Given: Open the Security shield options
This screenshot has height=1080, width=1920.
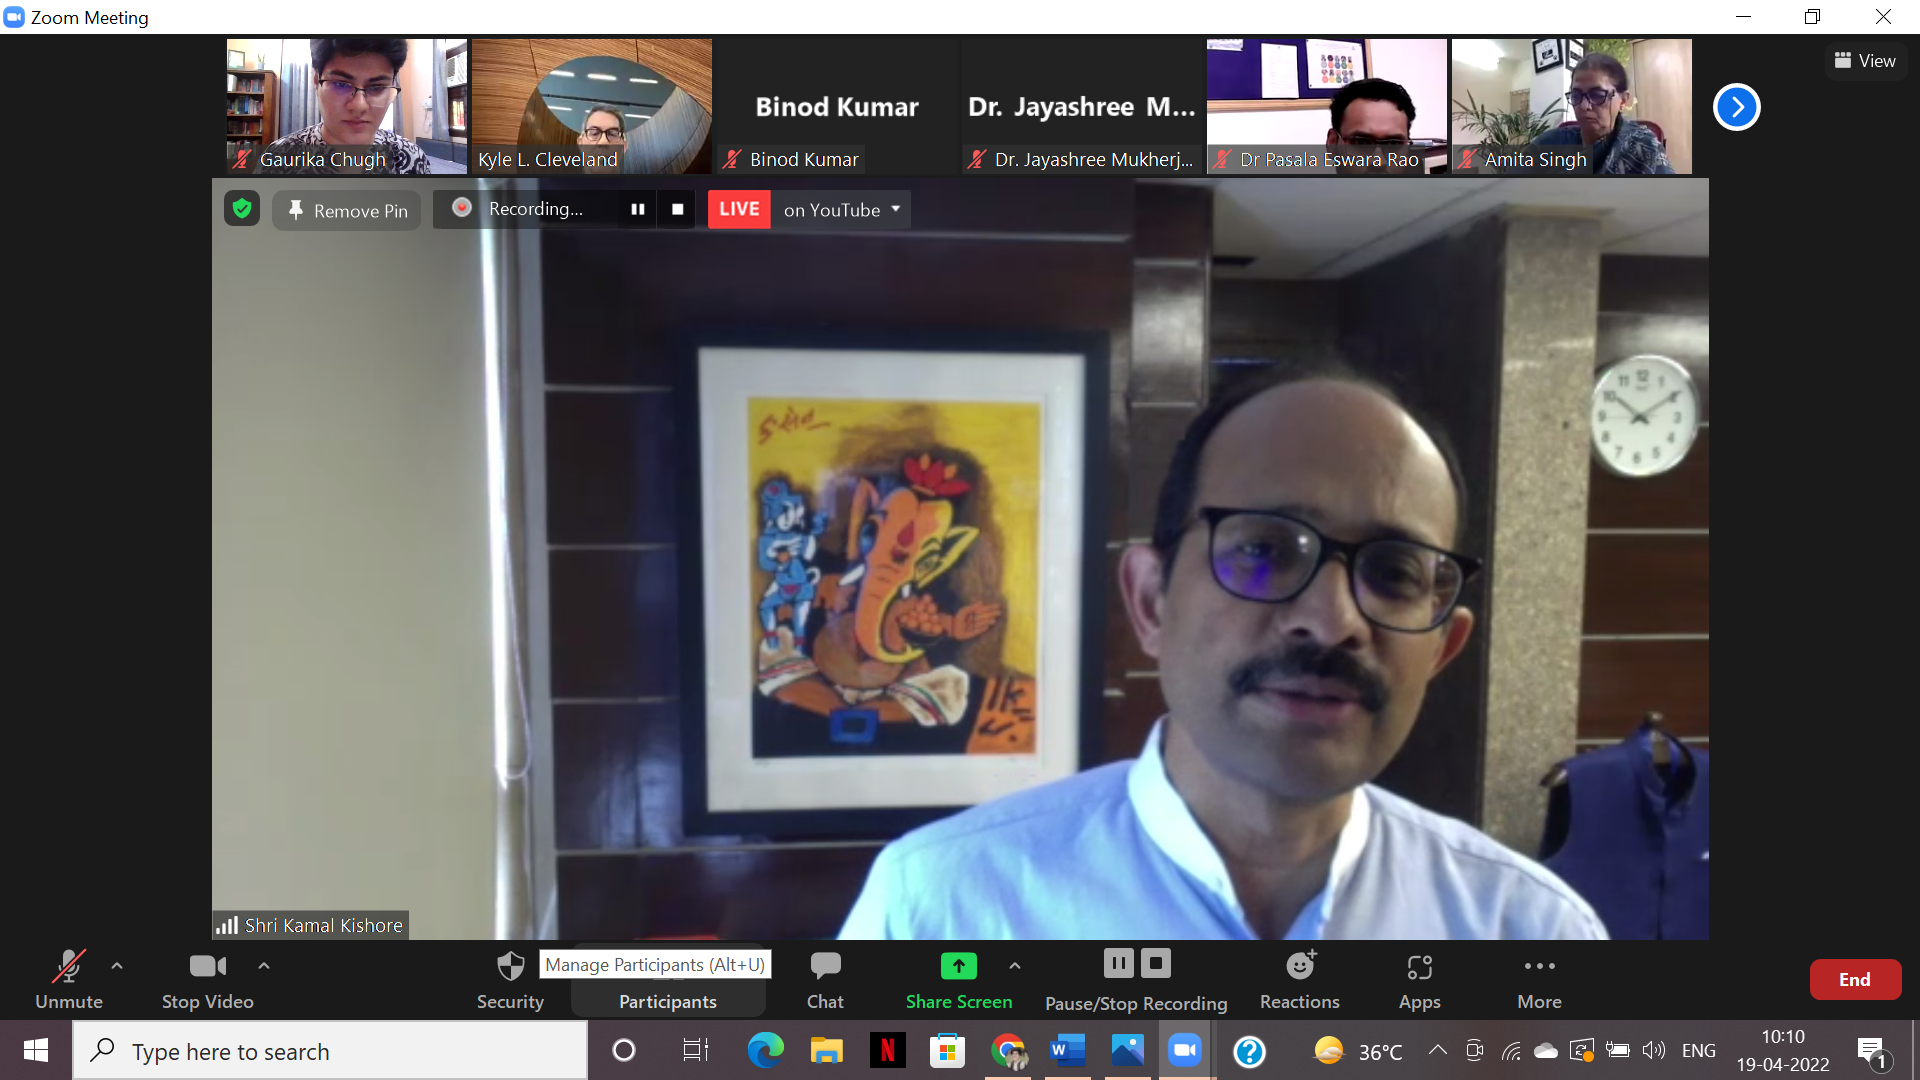Looking at the screenshot, I should [510, 978].
